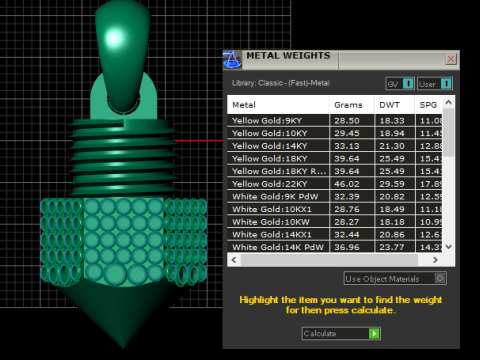The image size is (480, 360).
Task: Select the Yellow Gold:18KY R... row
Action: 335,171
